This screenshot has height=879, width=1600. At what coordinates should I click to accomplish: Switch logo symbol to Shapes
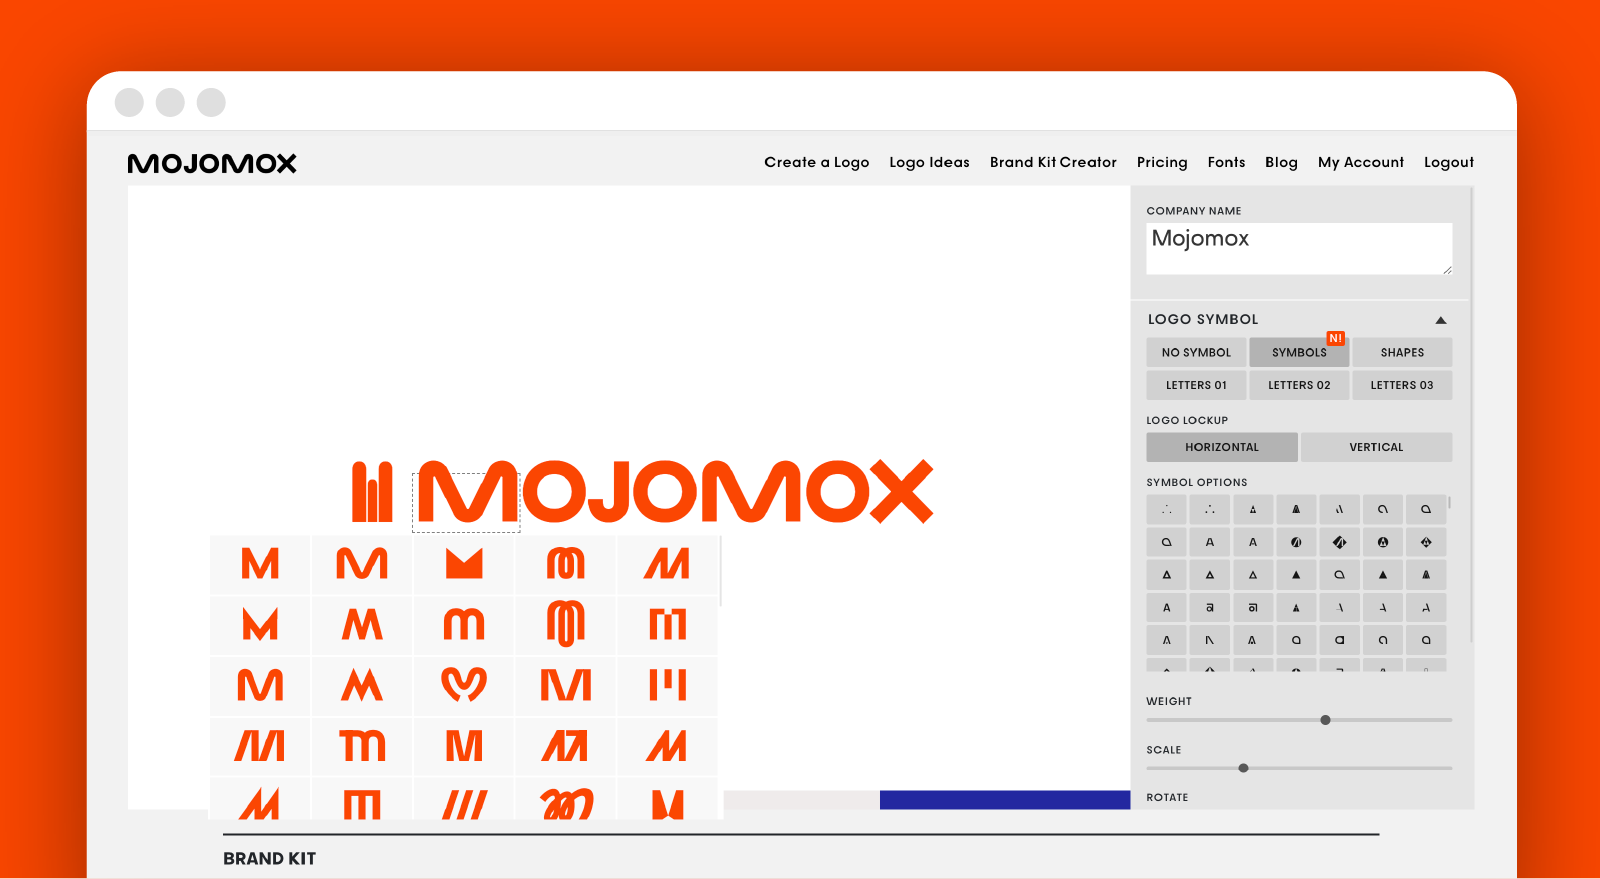[x=1402, y=352]
